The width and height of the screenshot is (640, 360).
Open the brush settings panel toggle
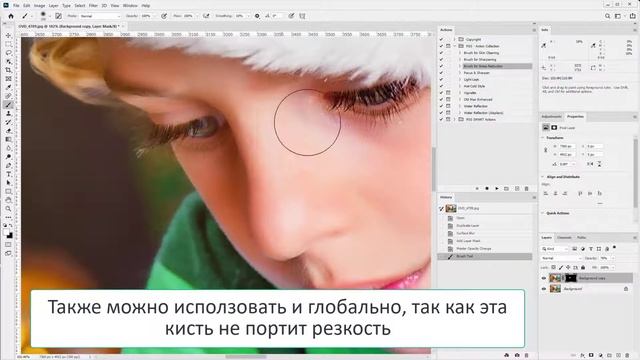[58, 16]
